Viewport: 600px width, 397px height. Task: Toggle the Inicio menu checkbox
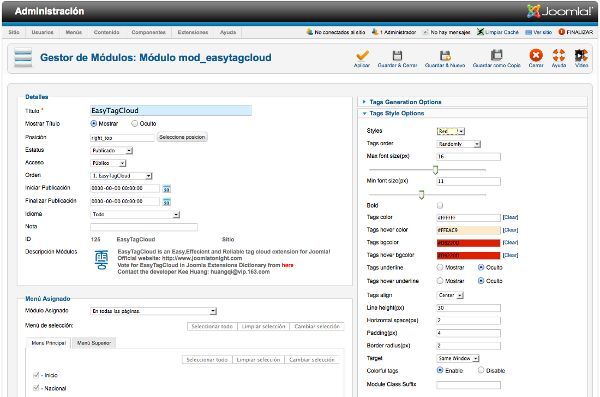click(36, 375)
